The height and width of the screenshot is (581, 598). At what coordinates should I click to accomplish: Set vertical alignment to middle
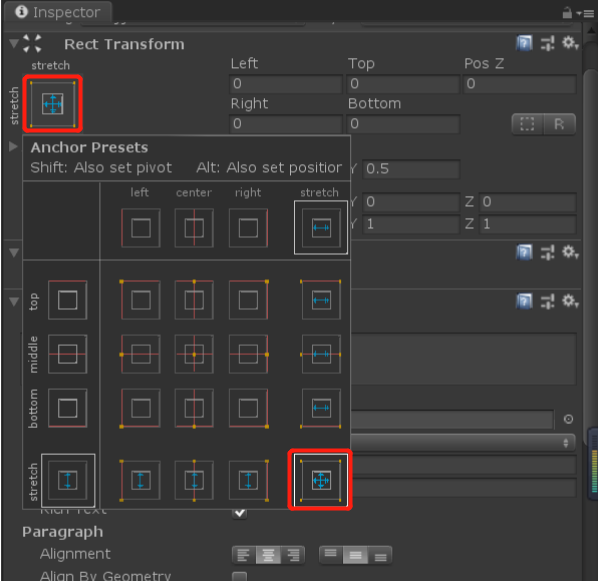pyautogui.click(x=355, y=555)
